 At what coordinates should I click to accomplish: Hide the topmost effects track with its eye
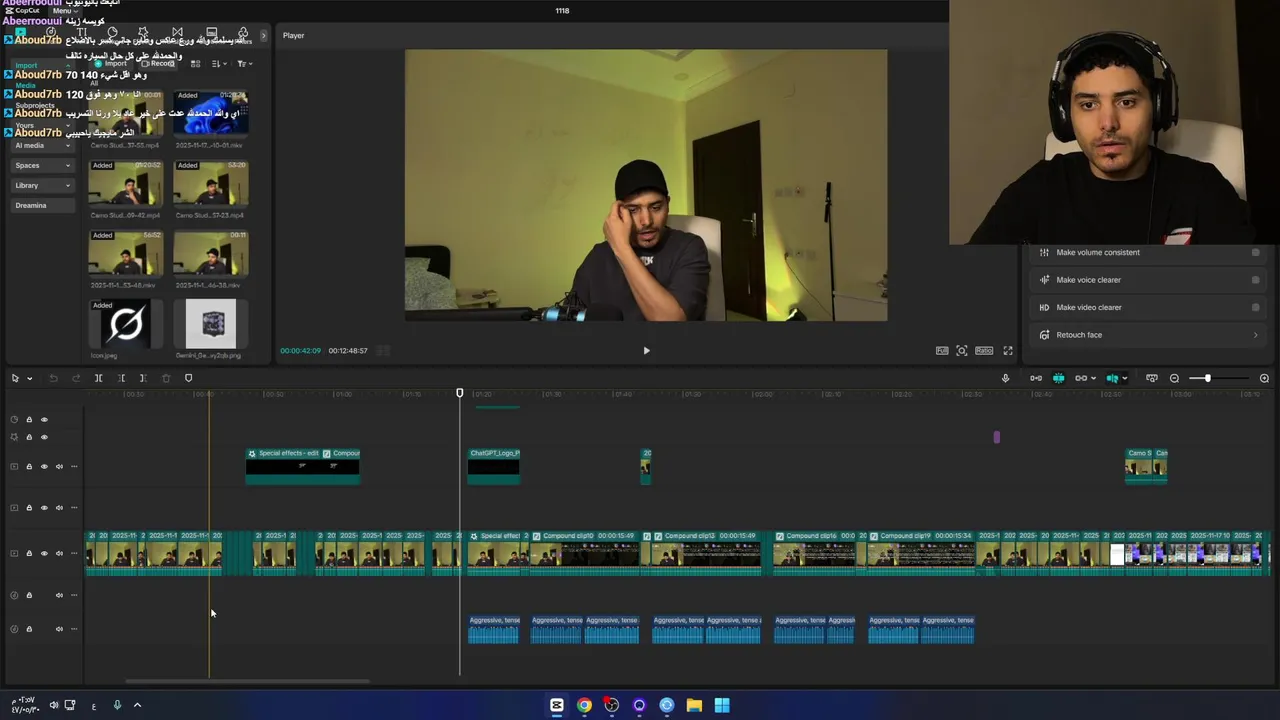point(44,419)
